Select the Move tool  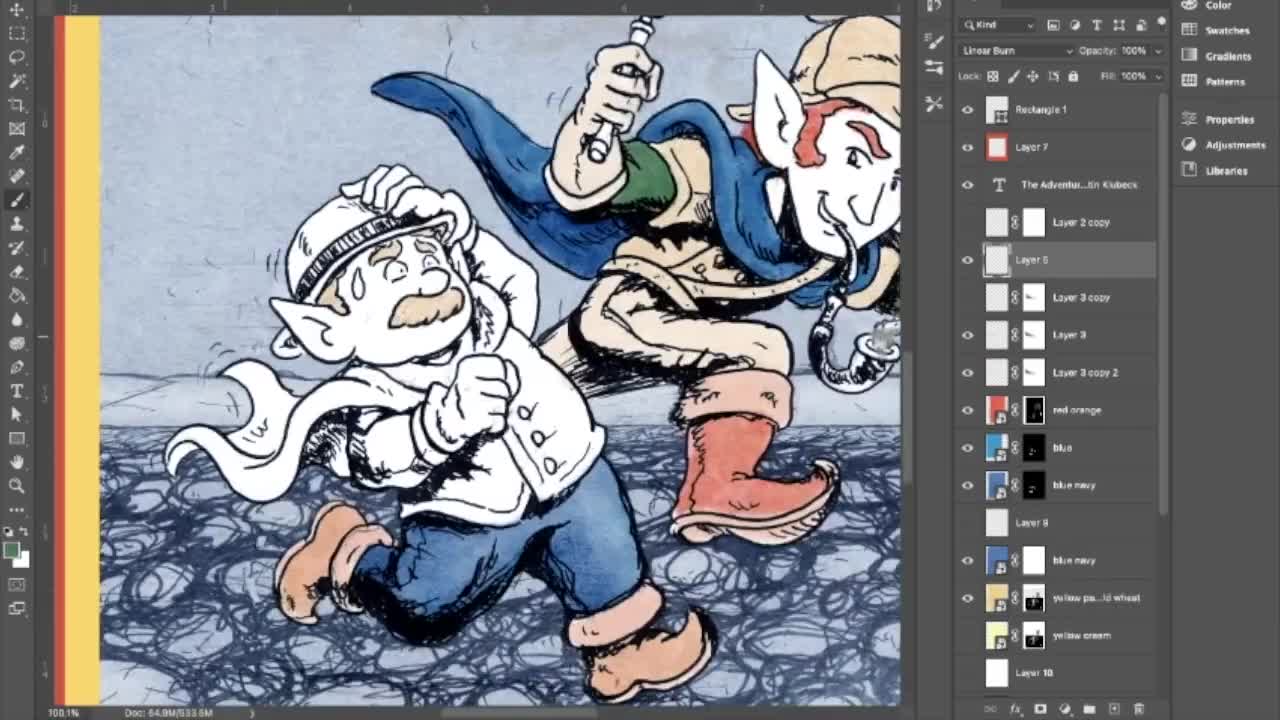[17, 9]
